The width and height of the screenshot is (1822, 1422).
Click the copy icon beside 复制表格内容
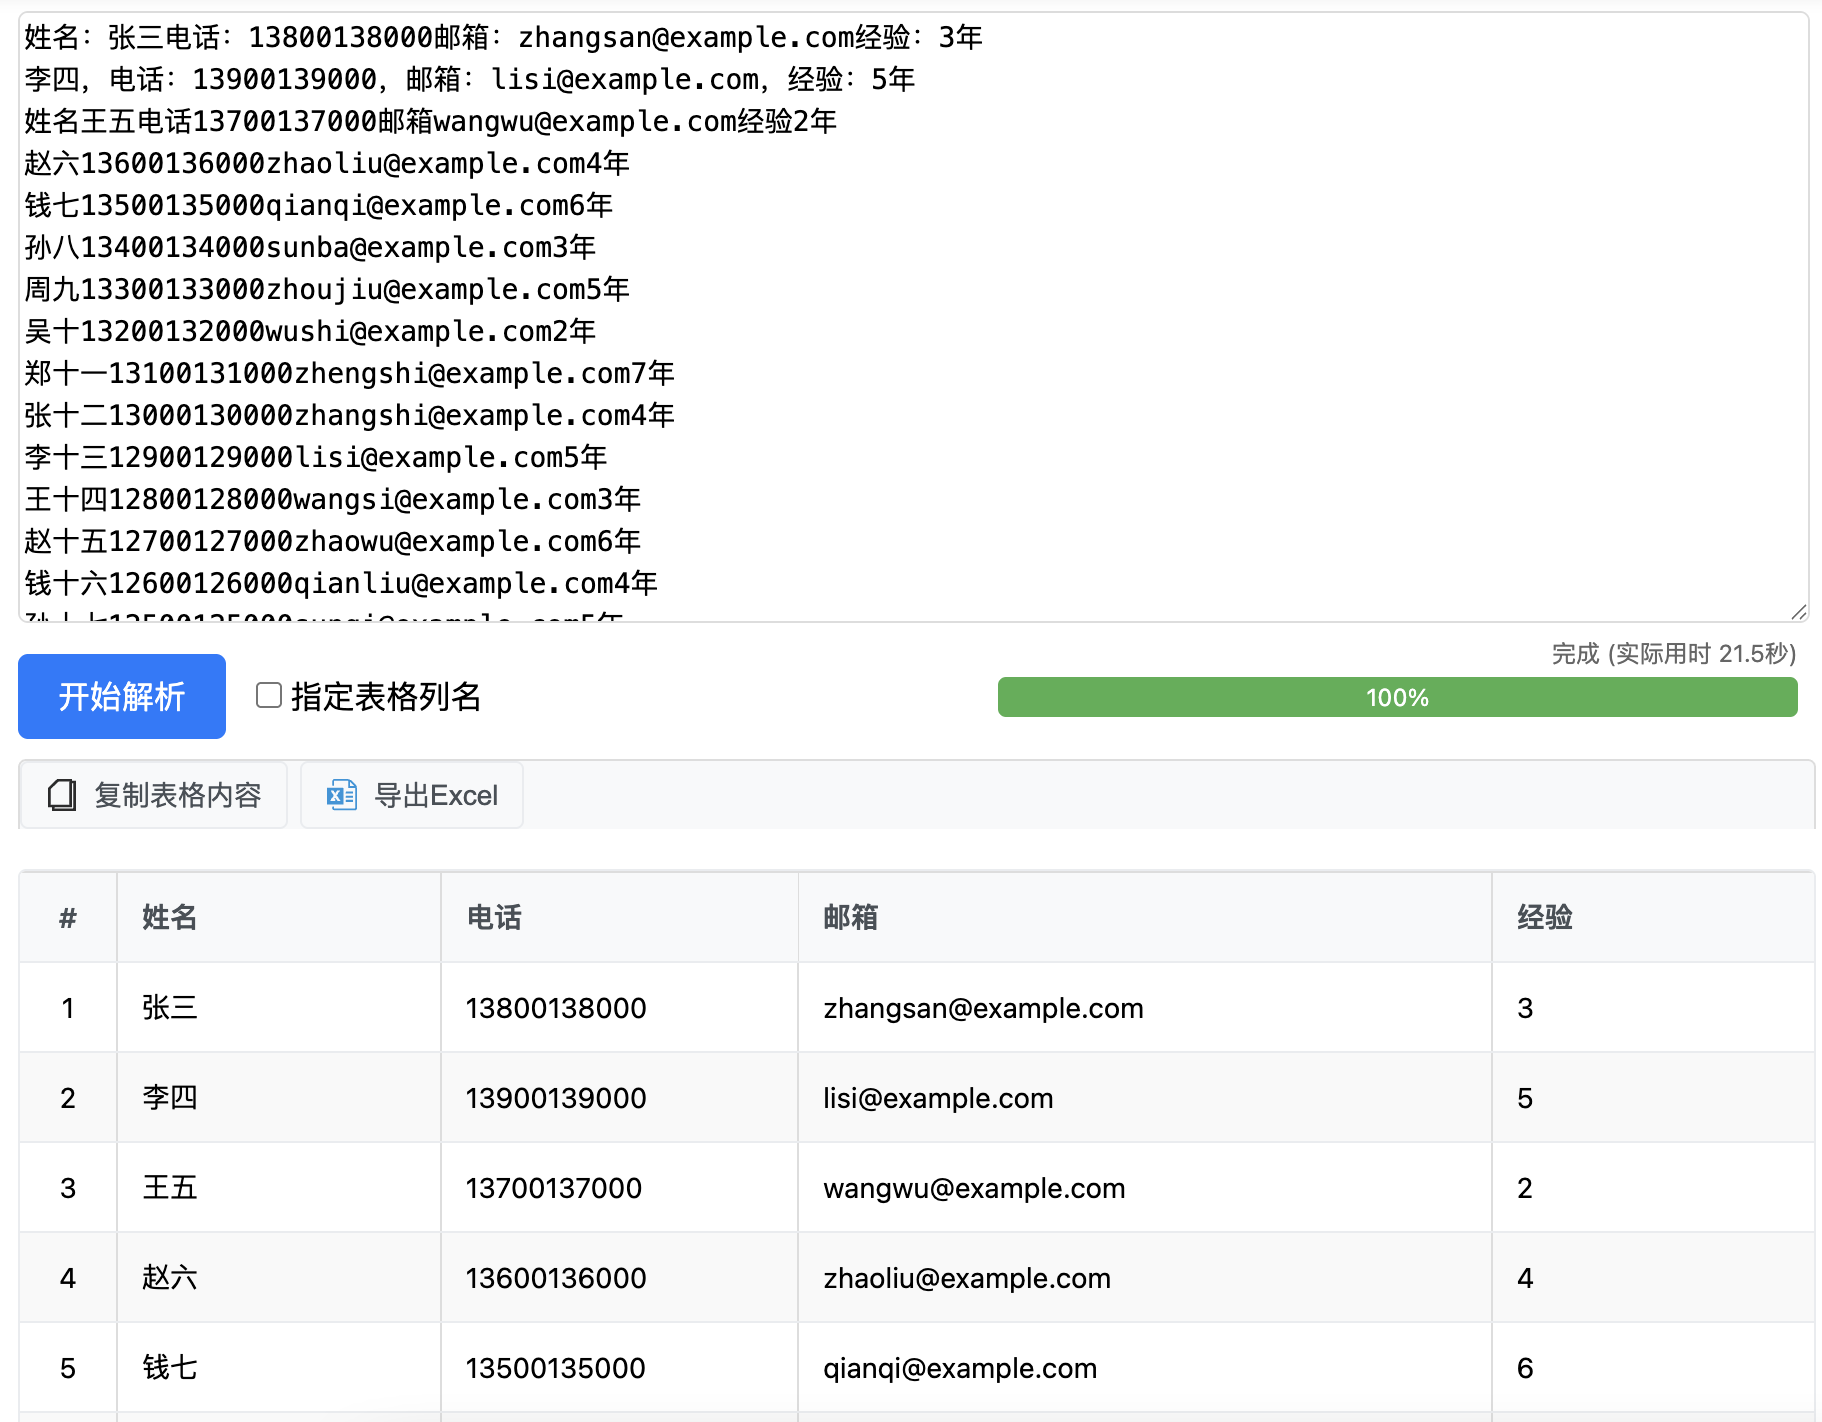click(x=62, y=795)
